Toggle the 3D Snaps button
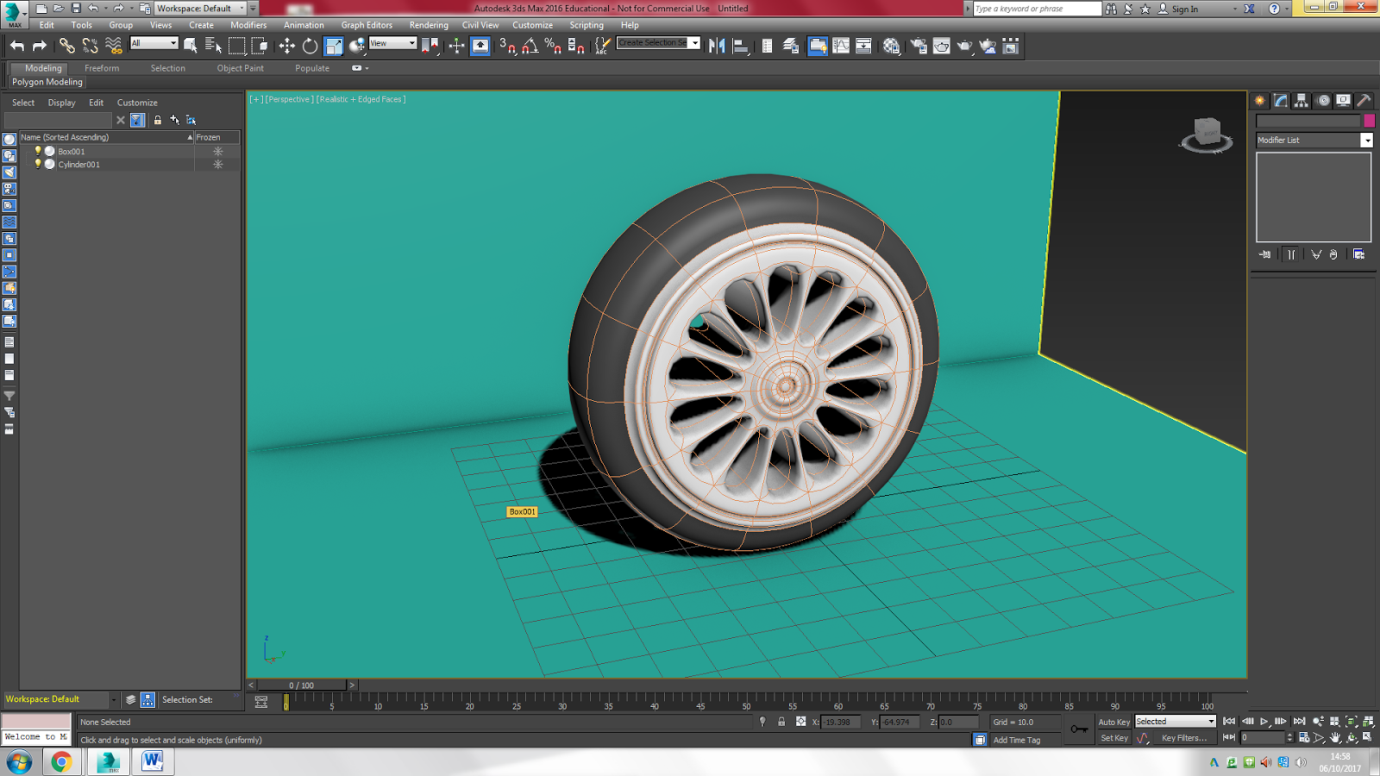1380x776 pixels. point(507,45)
